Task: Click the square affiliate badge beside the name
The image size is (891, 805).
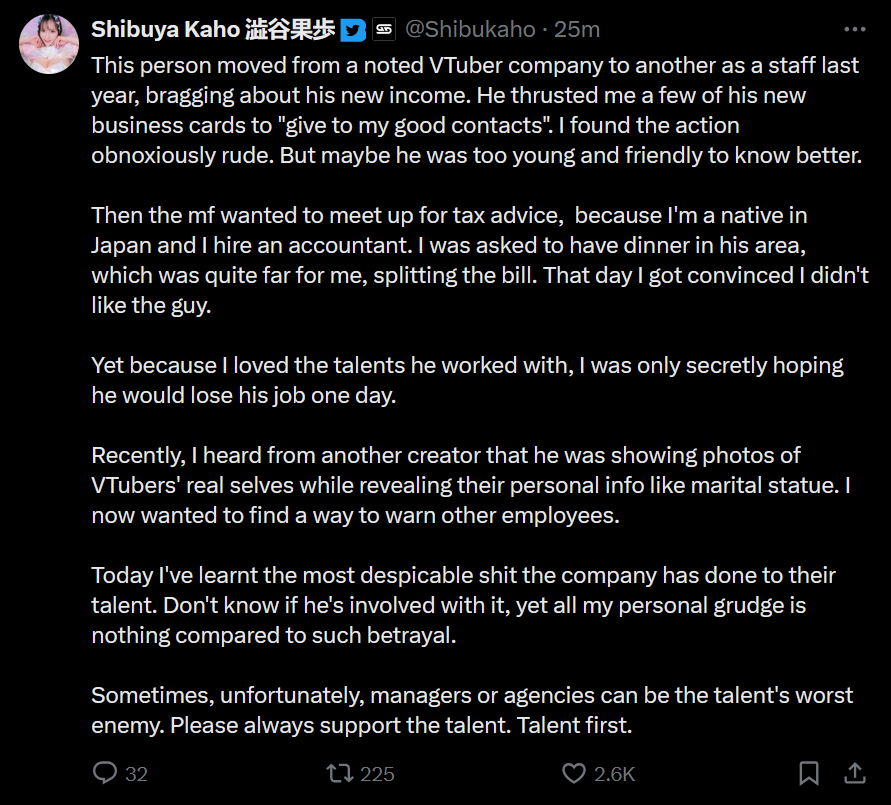Action: pos(384,30)
